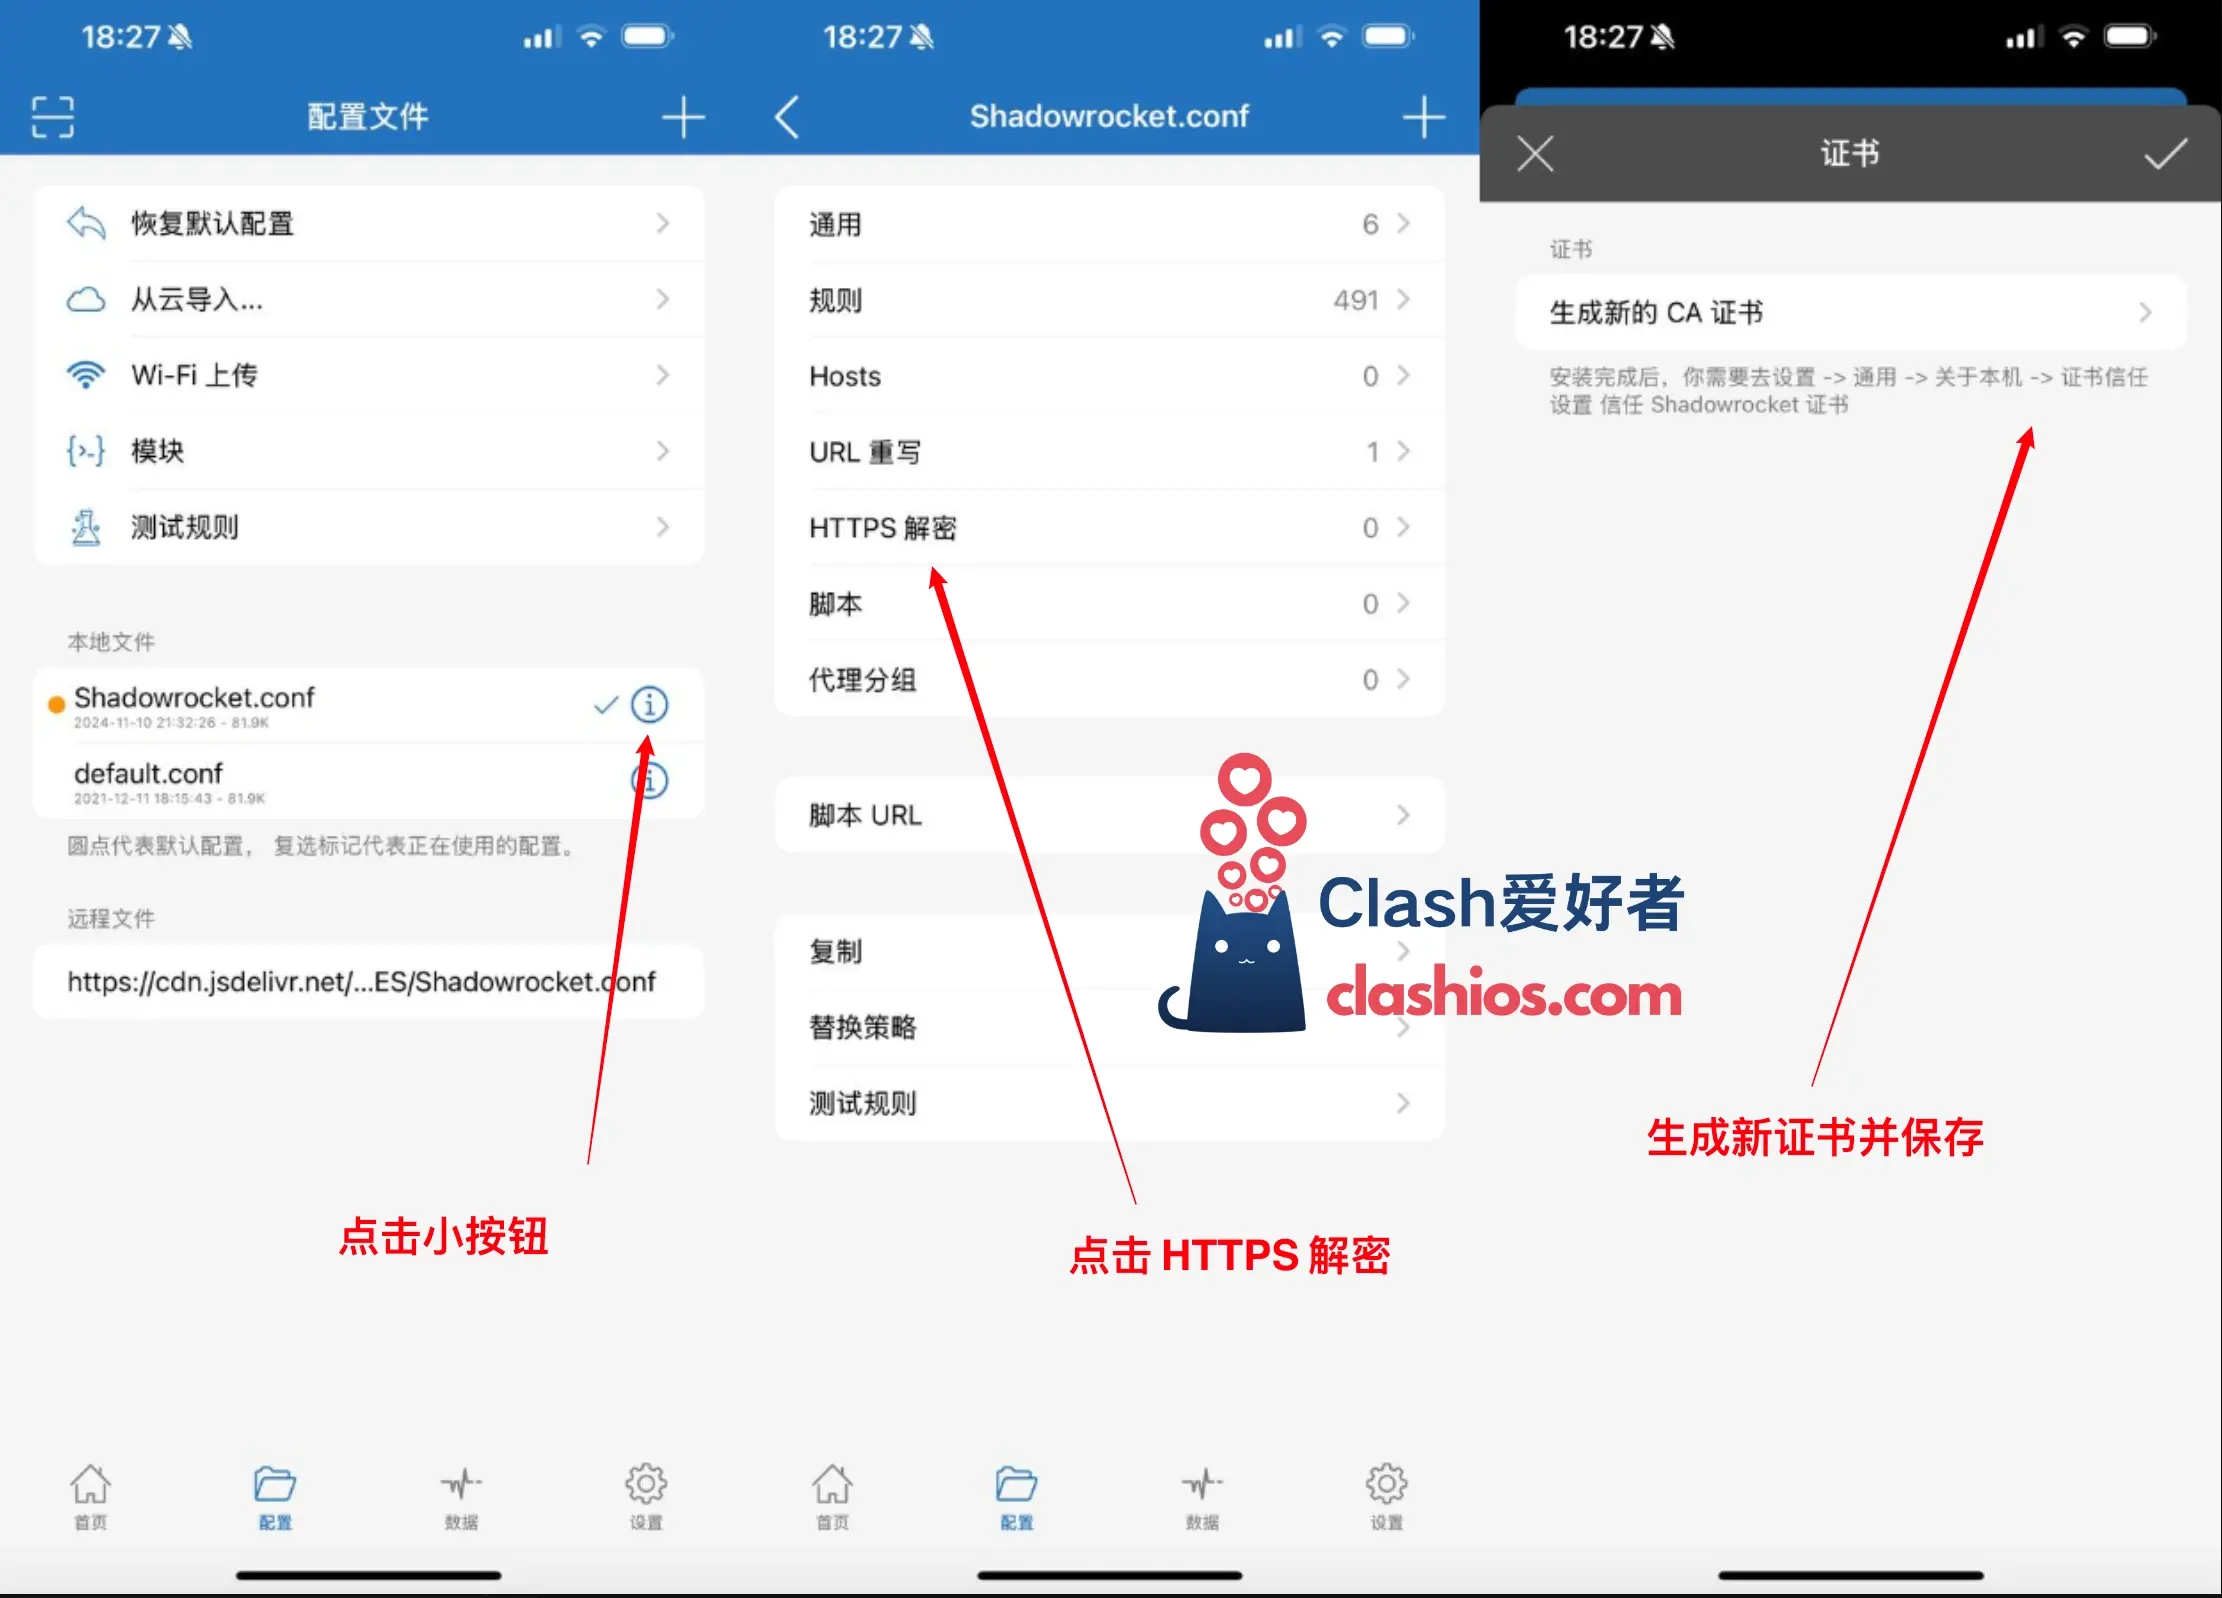Tap 生成新的 CA 证书 button
Screen dimensions: 2222x1598
(x=1837, y=312)
